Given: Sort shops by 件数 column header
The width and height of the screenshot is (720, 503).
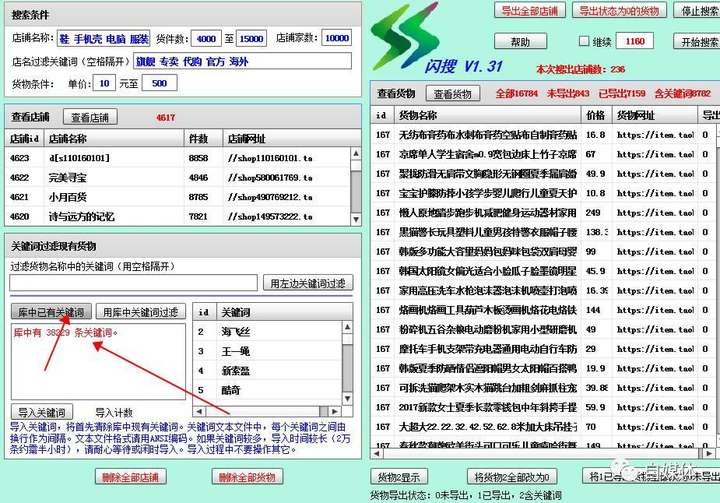Looking at the screenshot, I should (x=203, y=138).
